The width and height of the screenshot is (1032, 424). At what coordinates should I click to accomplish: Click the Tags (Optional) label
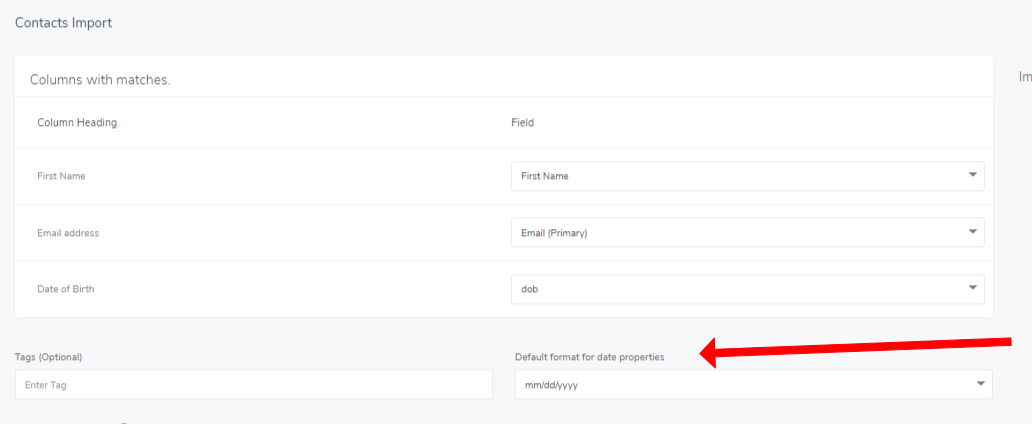click(49, 357)
